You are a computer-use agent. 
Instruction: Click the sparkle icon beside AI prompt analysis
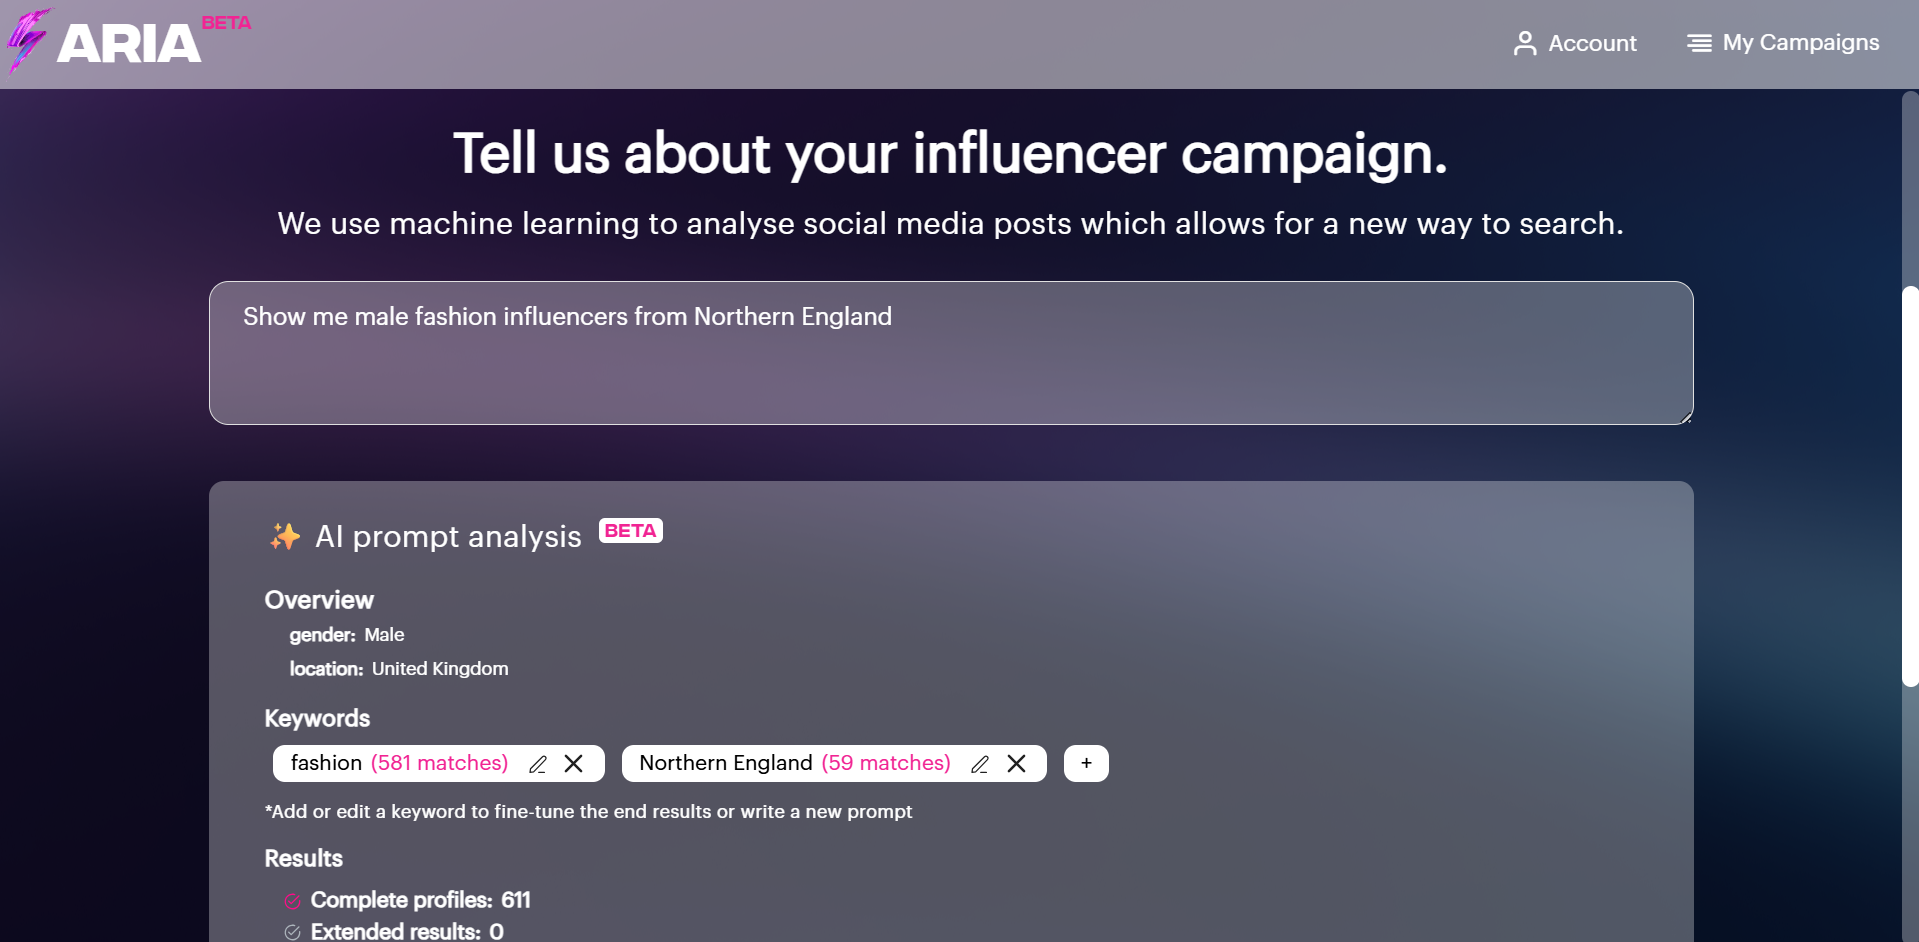[285, 537]
